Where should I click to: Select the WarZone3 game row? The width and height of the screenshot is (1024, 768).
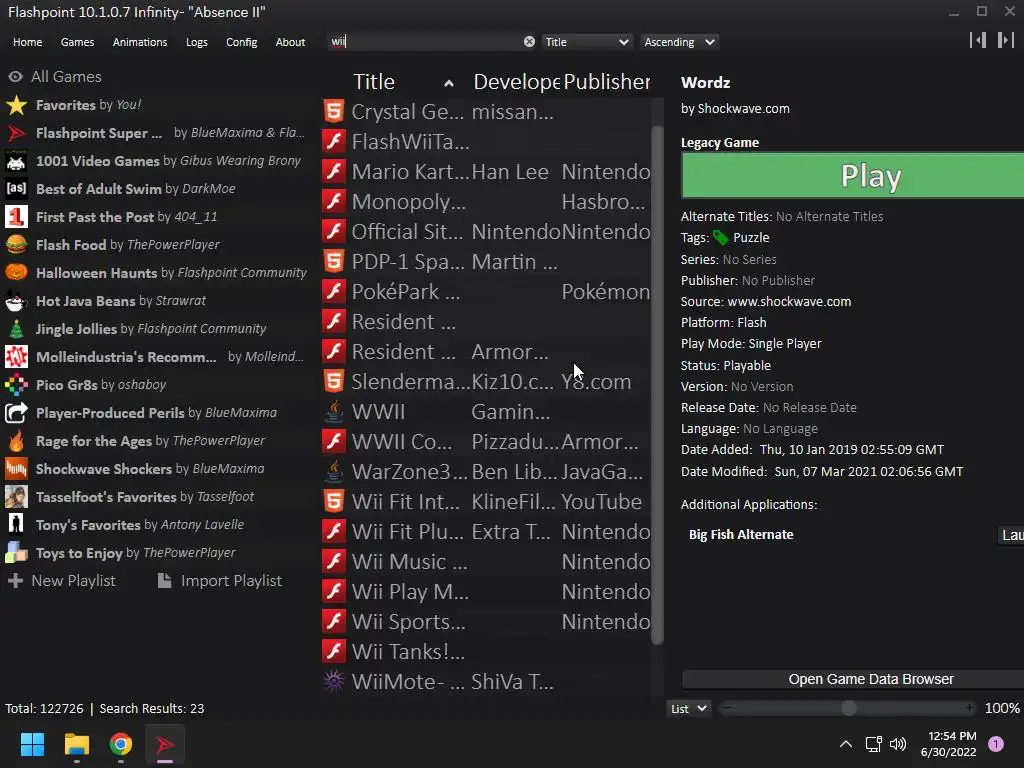click(487, 472)
